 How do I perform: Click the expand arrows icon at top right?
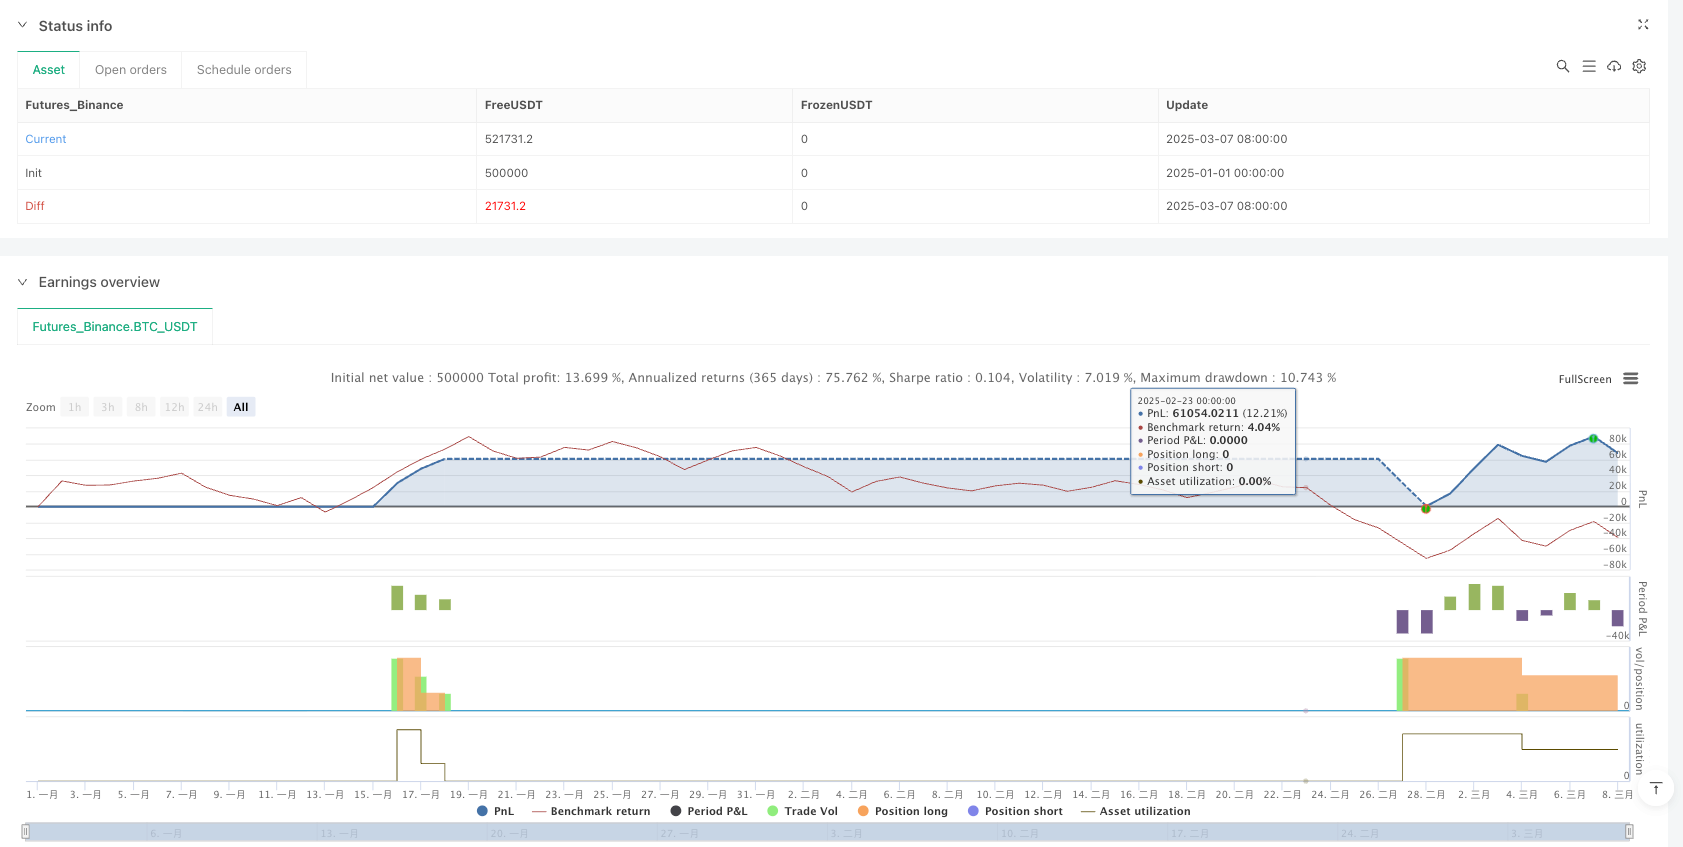(x=1642, y=25)
